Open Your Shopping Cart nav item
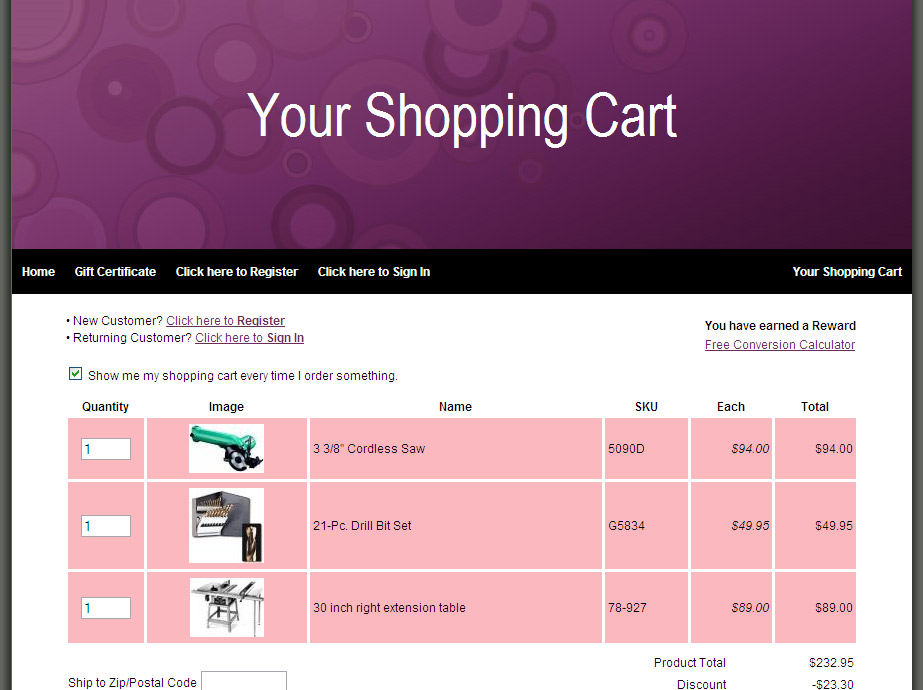This screenshot has width=923, height=690. (847, 272)
